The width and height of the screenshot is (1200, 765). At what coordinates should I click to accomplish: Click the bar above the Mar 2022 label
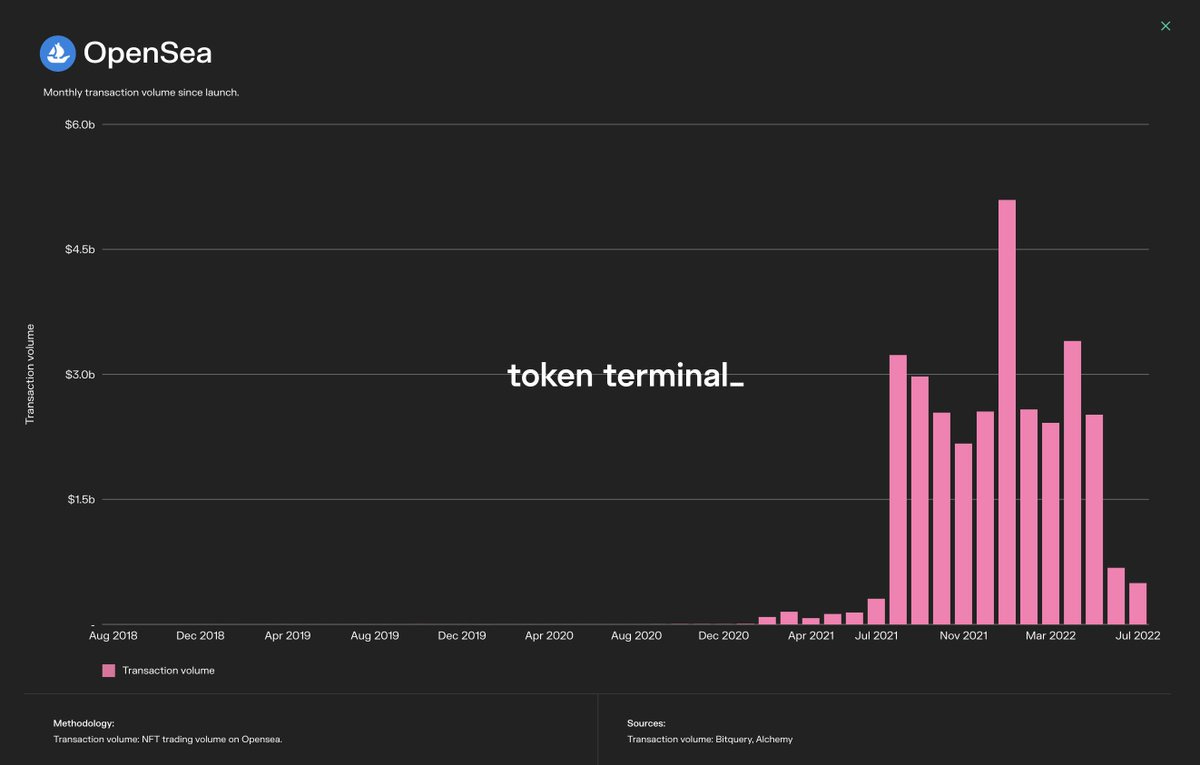(x=1051, y=523)
